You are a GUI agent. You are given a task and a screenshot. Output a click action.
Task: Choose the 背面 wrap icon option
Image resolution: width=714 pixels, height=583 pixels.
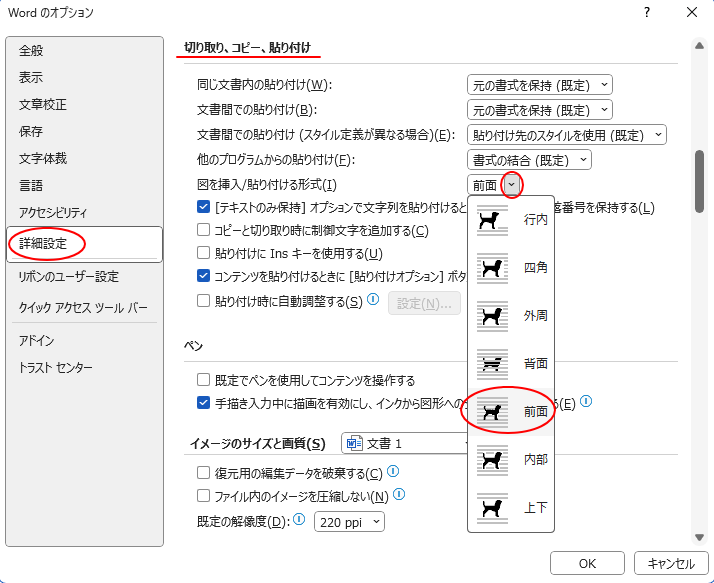492,364
